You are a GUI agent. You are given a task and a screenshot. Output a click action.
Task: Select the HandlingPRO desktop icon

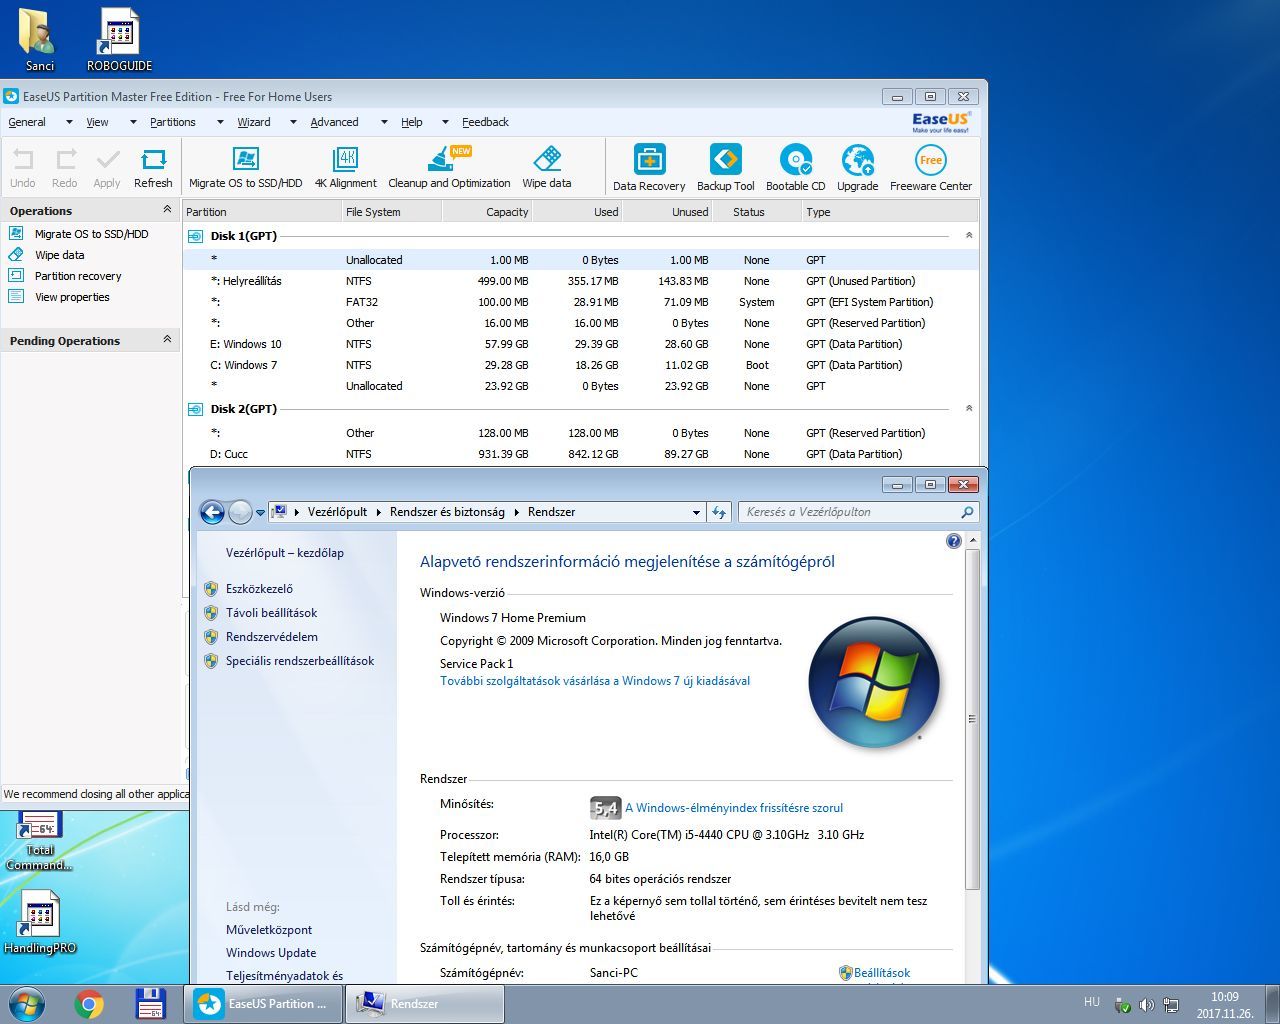40,922
